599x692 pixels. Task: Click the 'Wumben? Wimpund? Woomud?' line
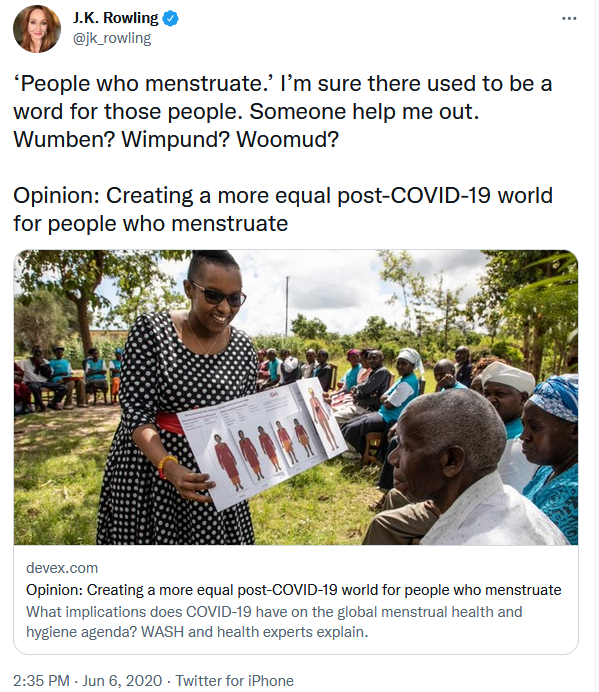coord(176,139)
